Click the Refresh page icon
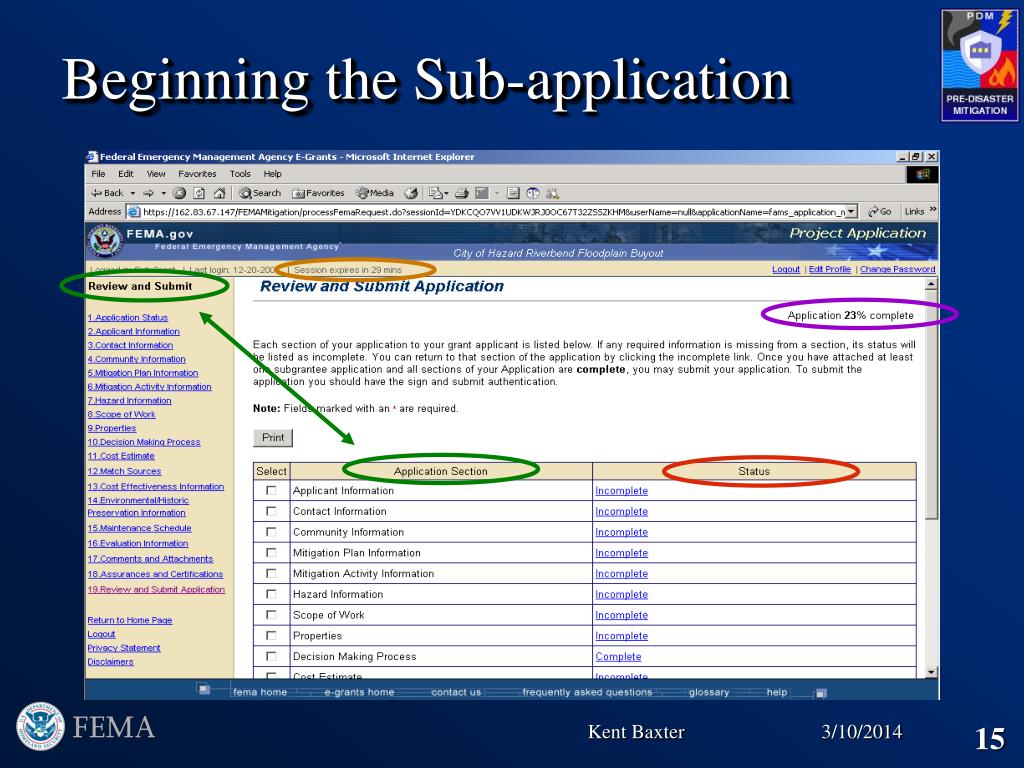 pyautogui.click(x=200, y=193)
